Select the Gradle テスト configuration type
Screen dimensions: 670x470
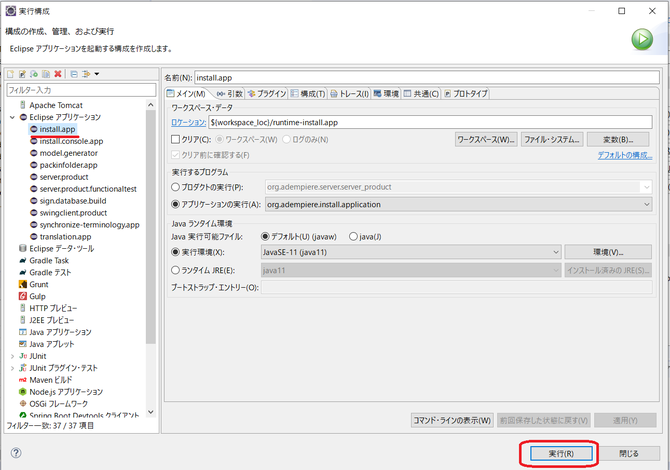45,273
